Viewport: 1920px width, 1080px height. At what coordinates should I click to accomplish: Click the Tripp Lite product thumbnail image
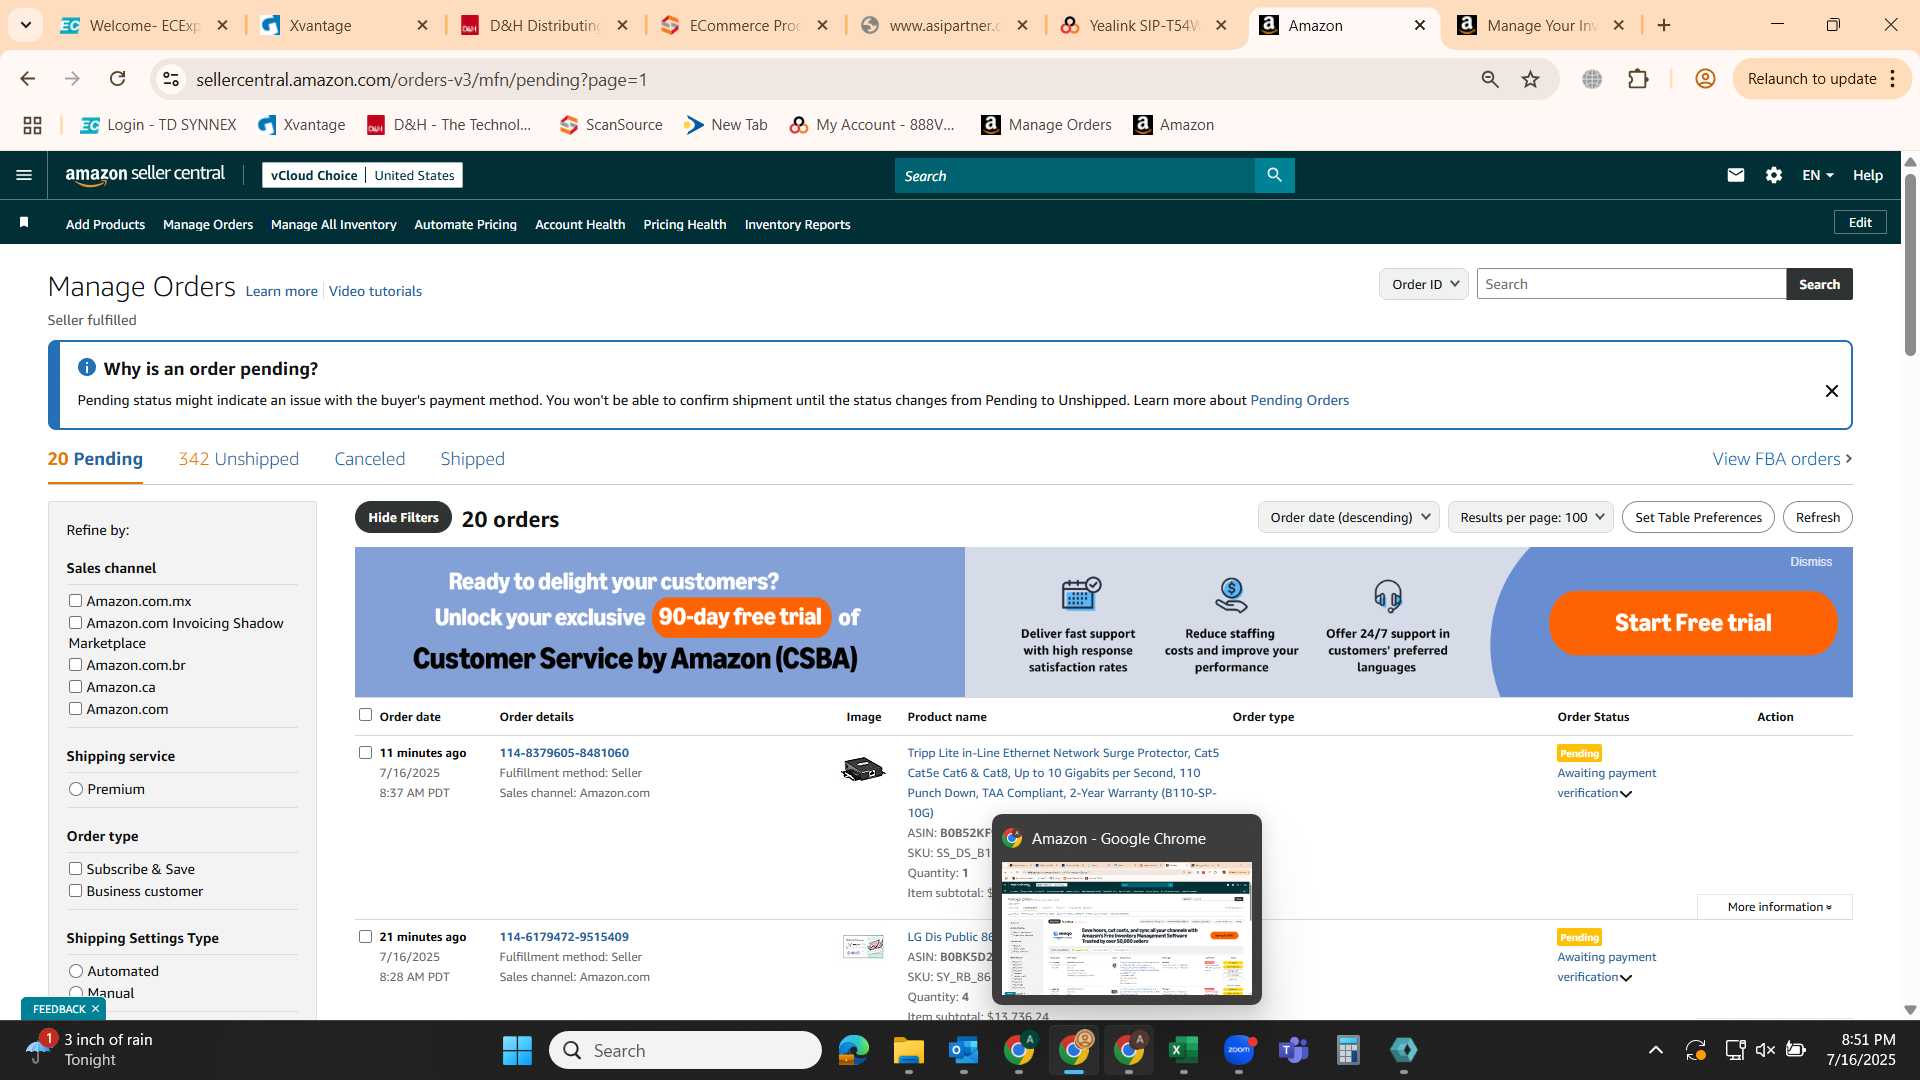click(x=863, y=769)
